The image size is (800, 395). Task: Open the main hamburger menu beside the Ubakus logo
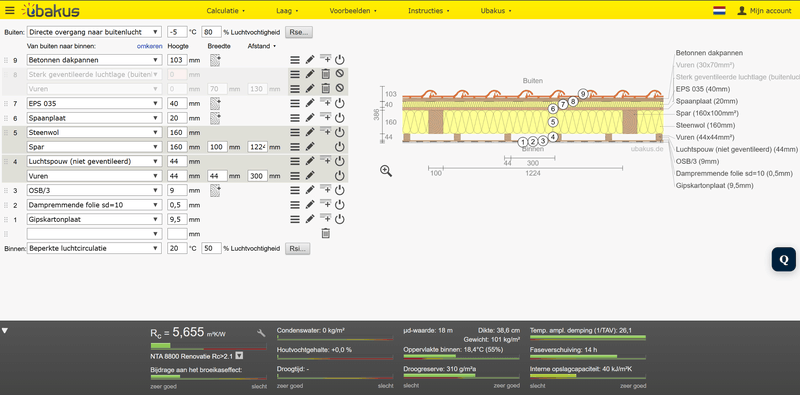point(10,10)
